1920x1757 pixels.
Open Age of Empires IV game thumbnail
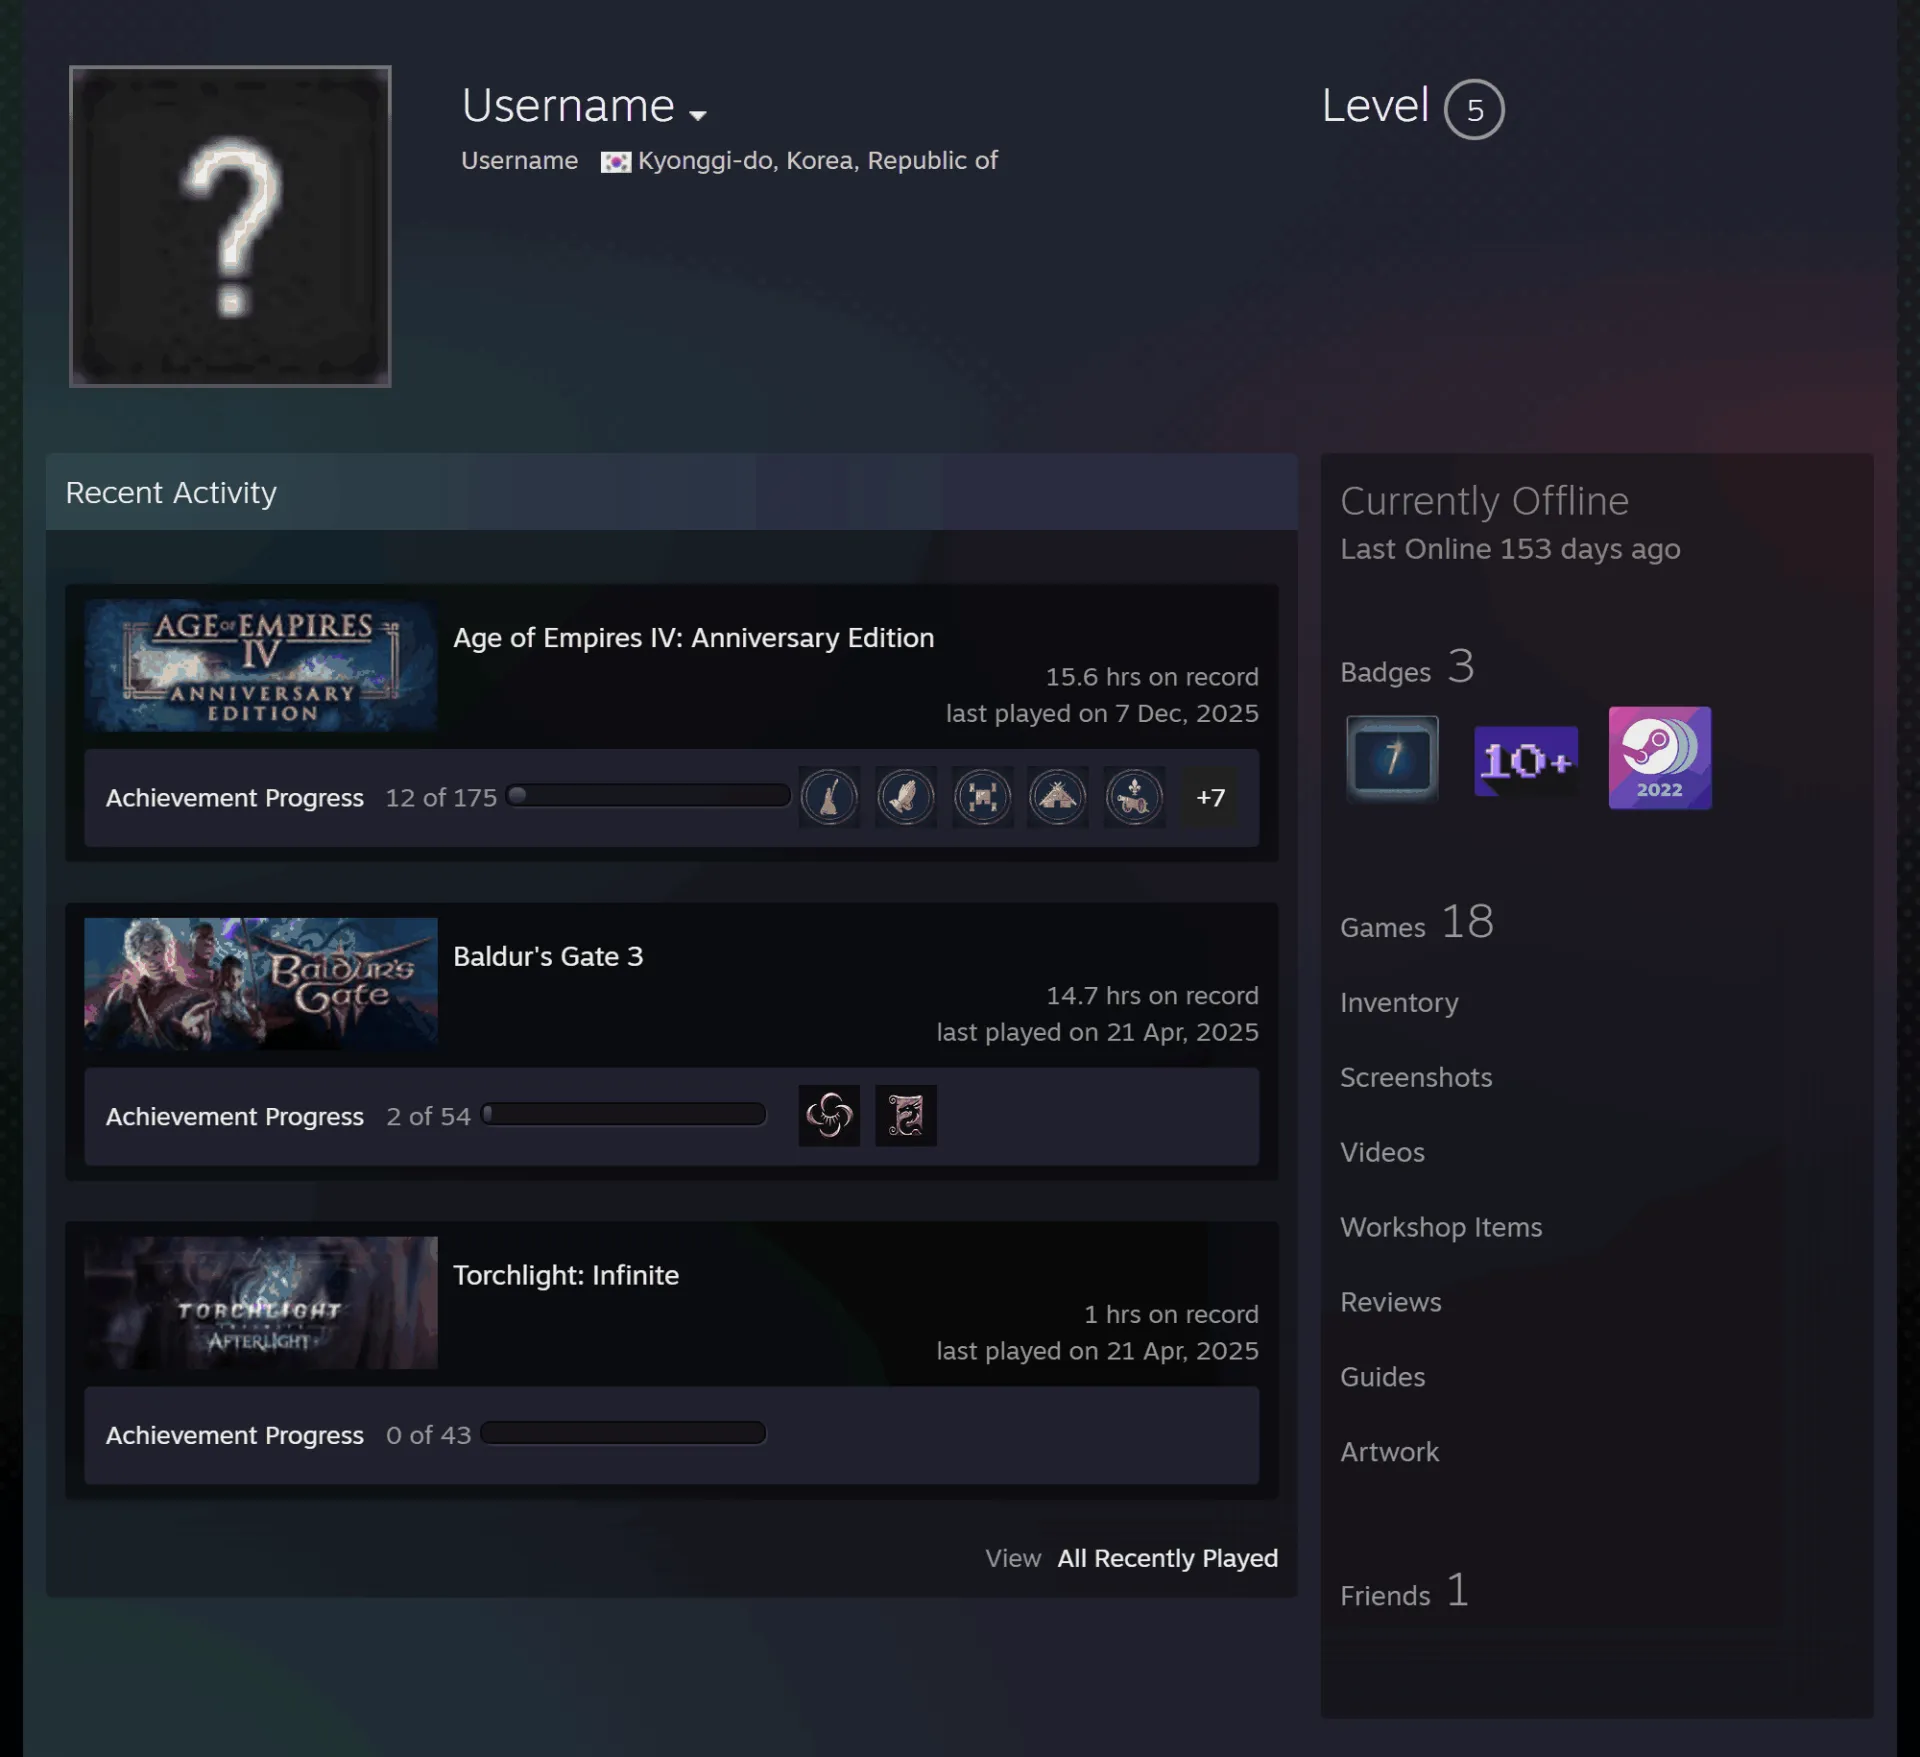click(261, 666)
